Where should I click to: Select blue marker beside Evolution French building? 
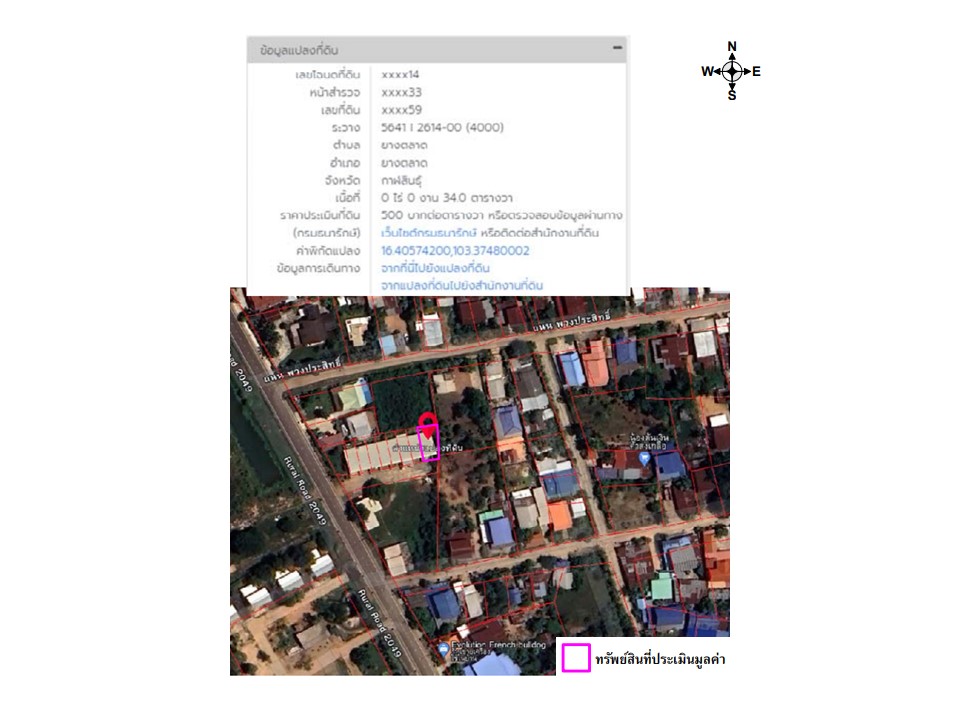(443, 650)
